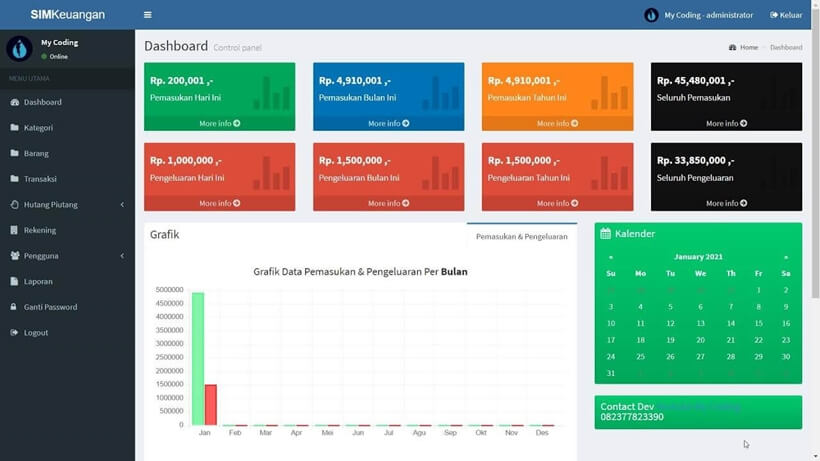Click the Dashboard speedometer icon in the sidebar
The image size is (820, 461).
point(14,102)
